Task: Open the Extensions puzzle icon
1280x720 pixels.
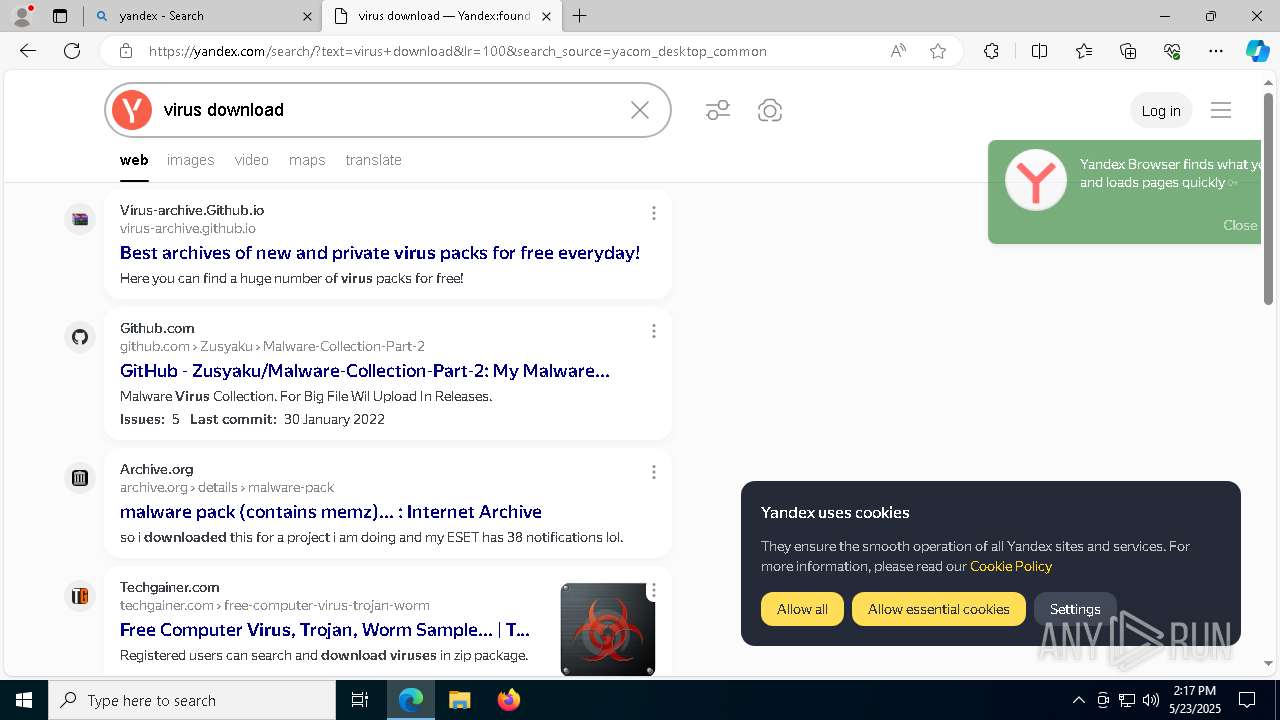Action: [991, 51]
